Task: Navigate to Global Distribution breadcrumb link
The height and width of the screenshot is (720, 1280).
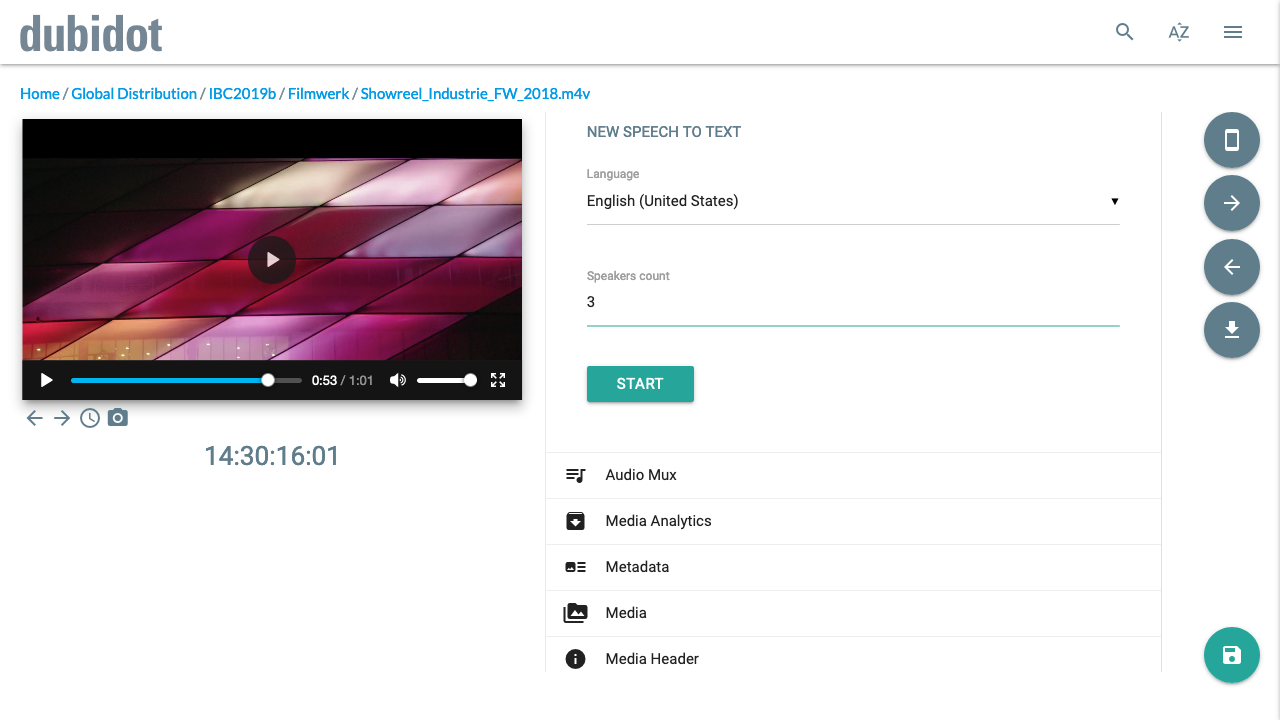Action: pos(134,94)
